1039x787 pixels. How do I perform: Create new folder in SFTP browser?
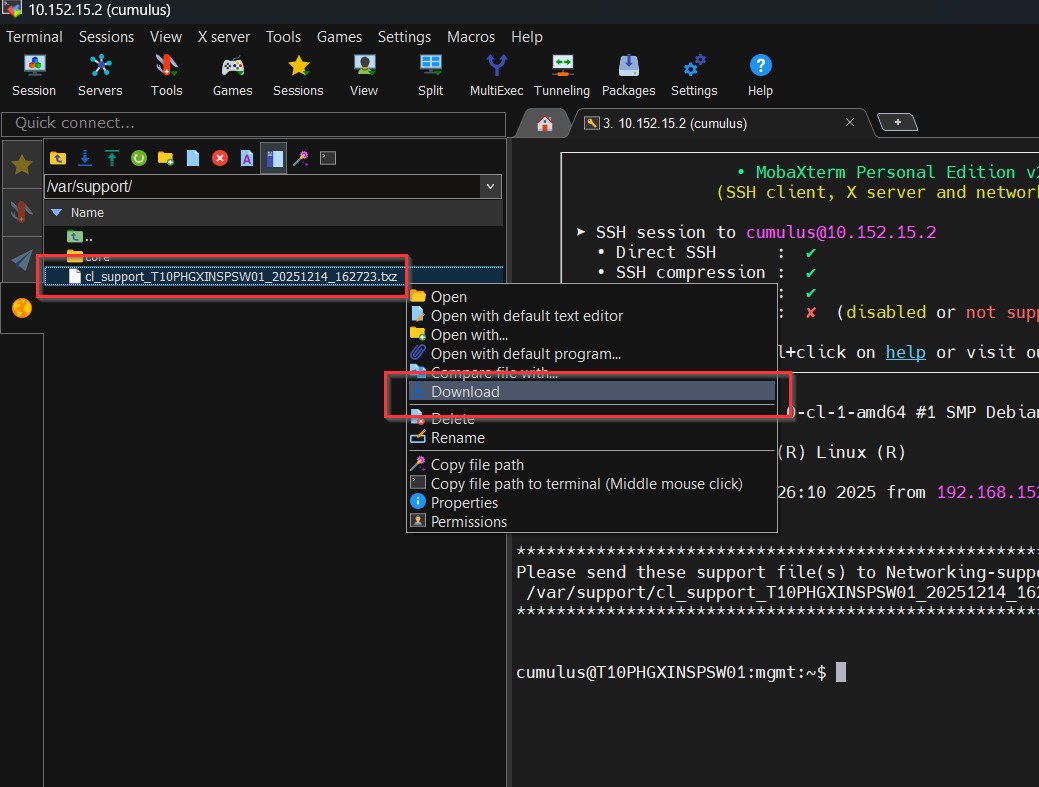pyautogui.click(x=166, y=158)
